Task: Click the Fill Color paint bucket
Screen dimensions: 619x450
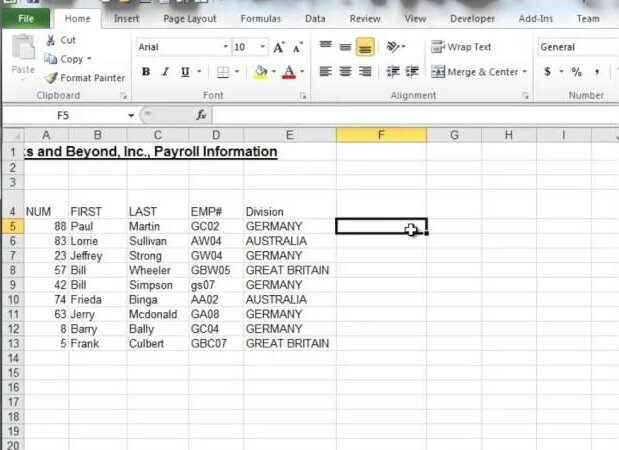Action: coord(261,72)
